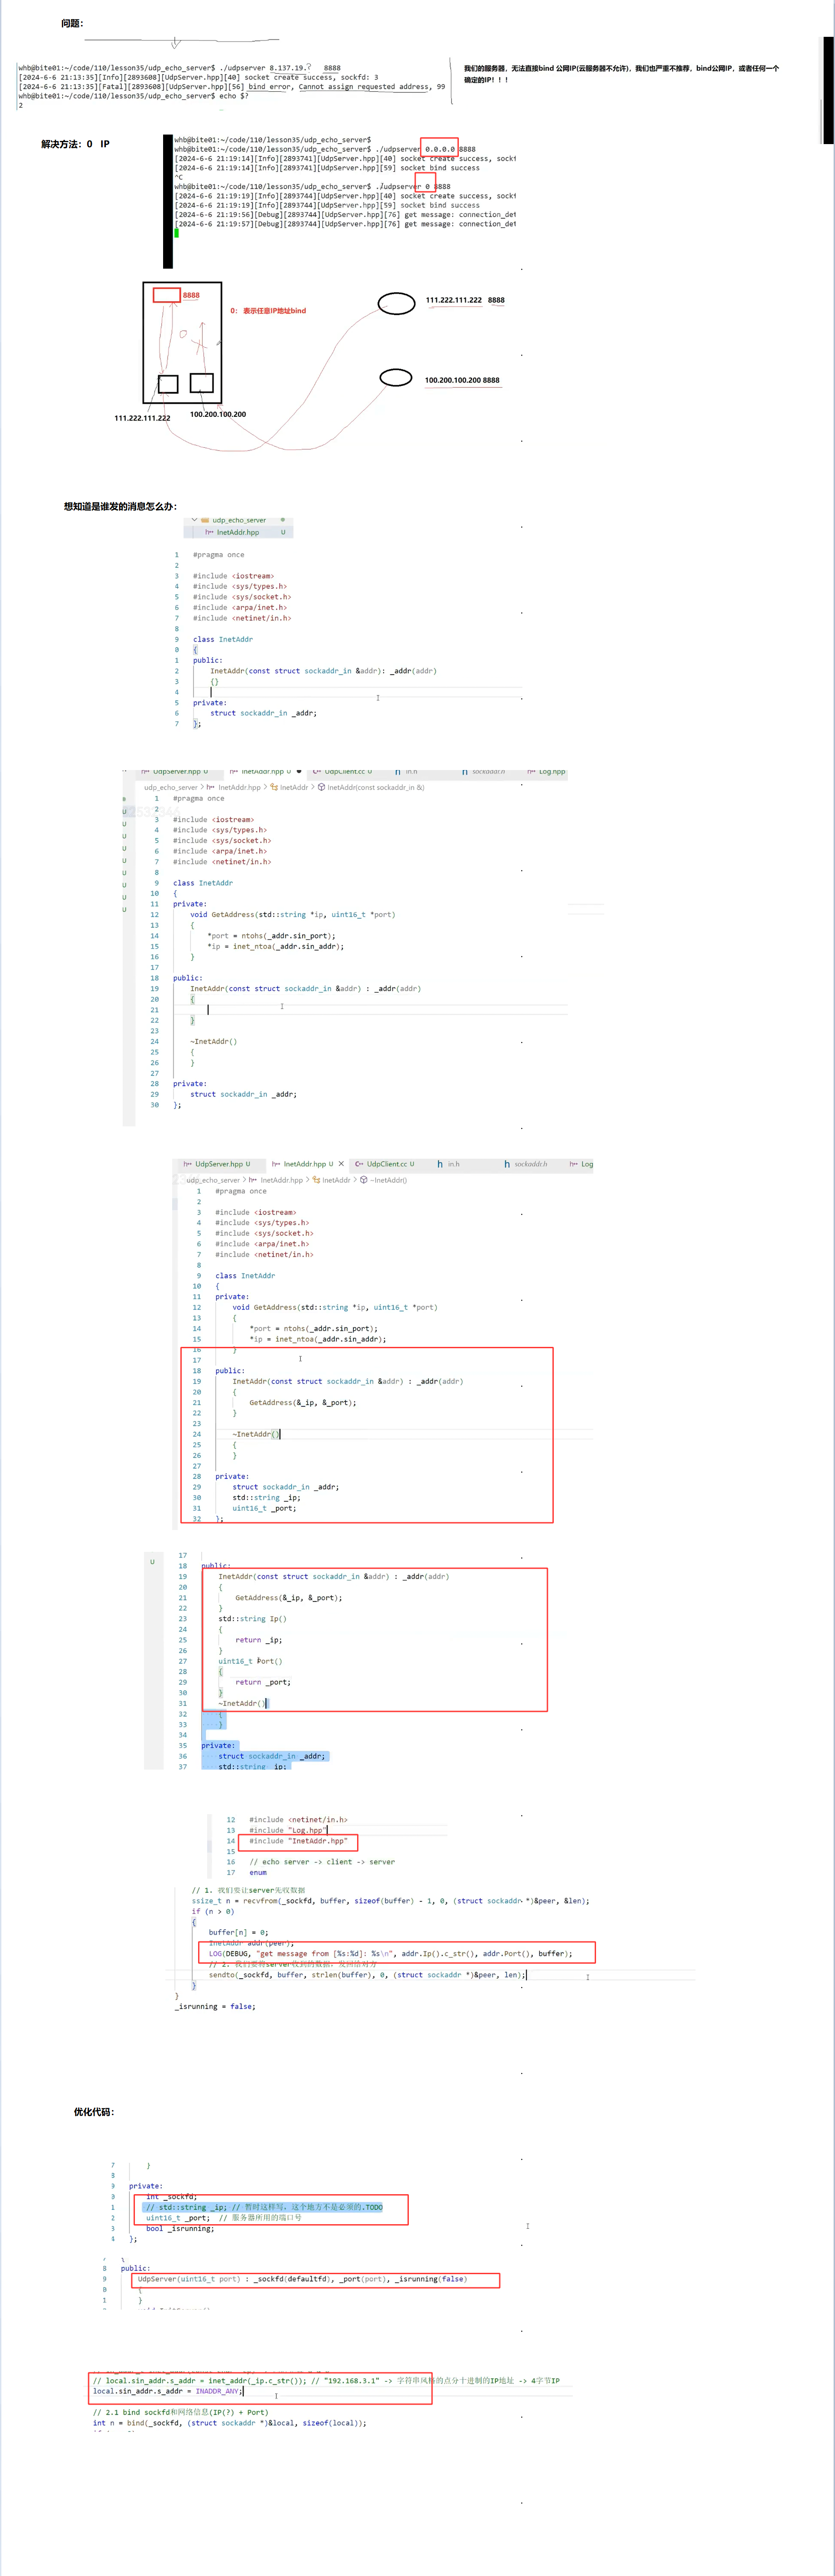Open in.h tab in third editor
This screenshot has width=835, height=2576.
pos(449,1164)
